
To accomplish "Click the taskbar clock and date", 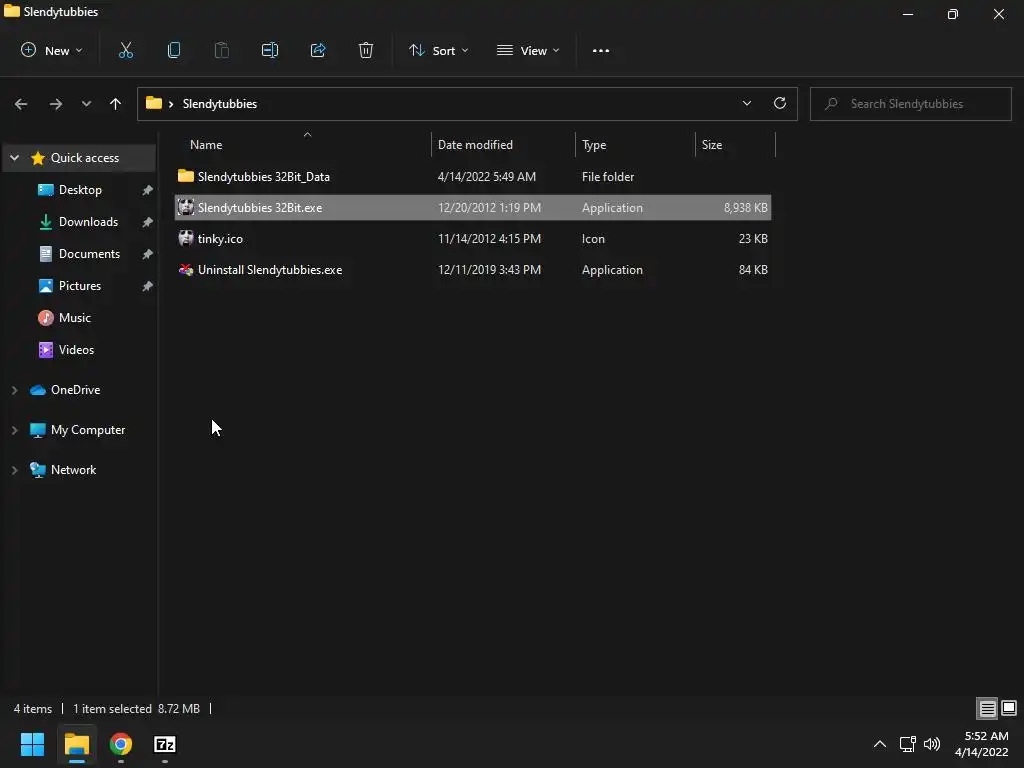I will tap(982, 744).
